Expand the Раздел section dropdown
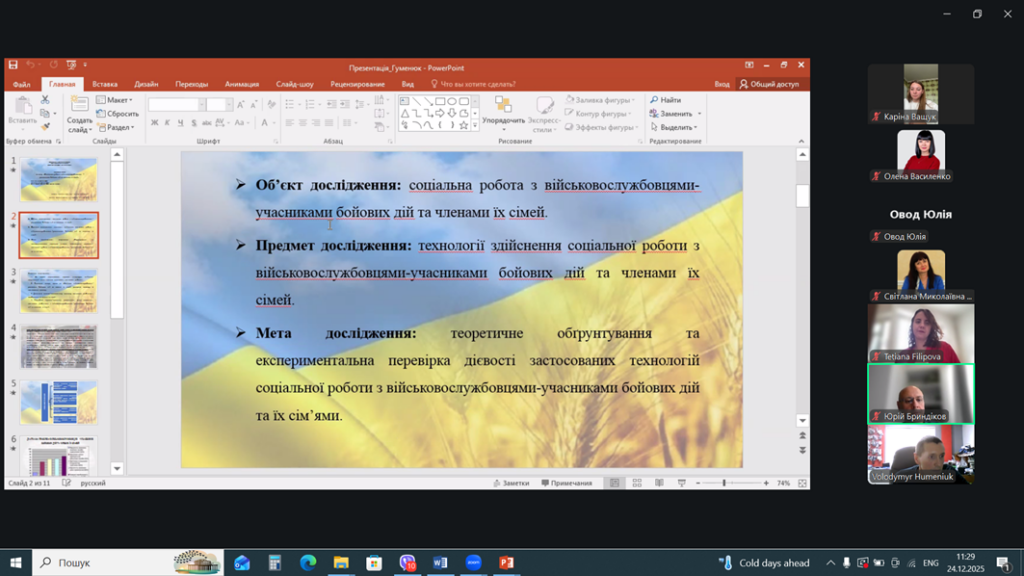The image size is (1024, 576). [119, 127]
